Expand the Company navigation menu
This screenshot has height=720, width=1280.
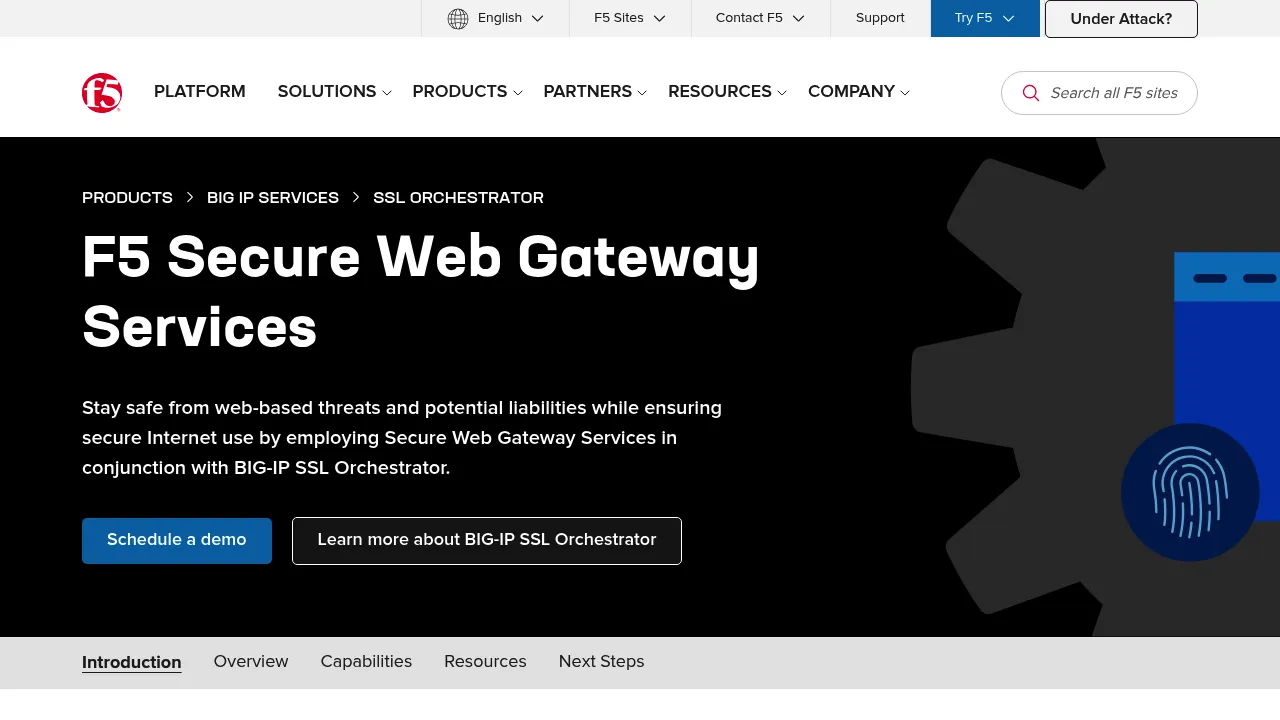click(x=858, y=92)
